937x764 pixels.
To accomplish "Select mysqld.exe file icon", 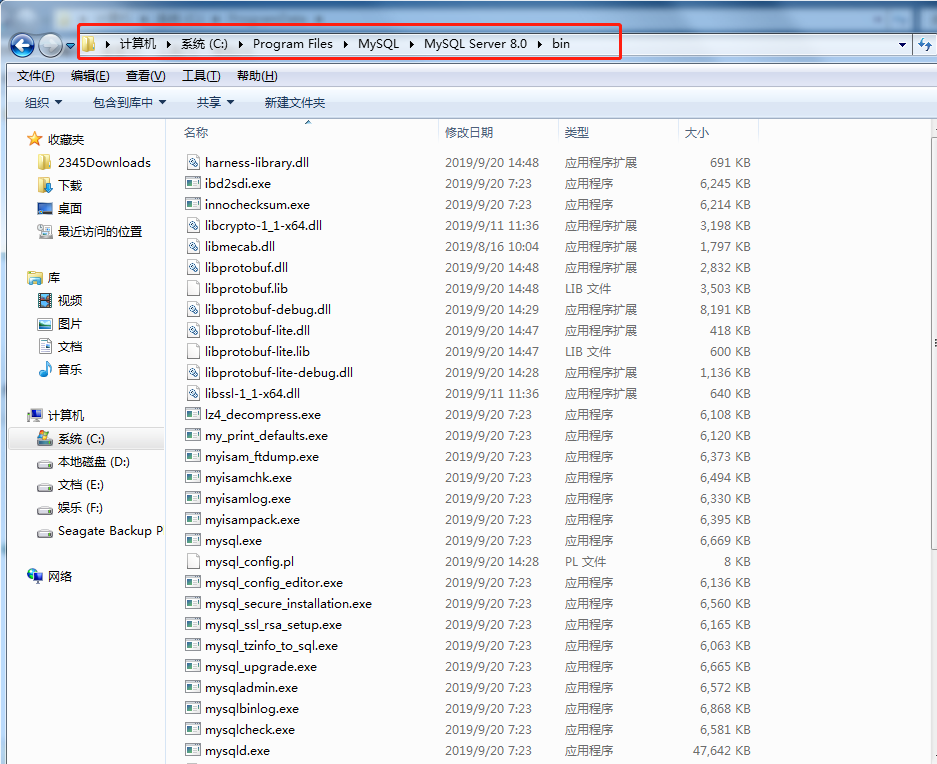I will 193,750.
